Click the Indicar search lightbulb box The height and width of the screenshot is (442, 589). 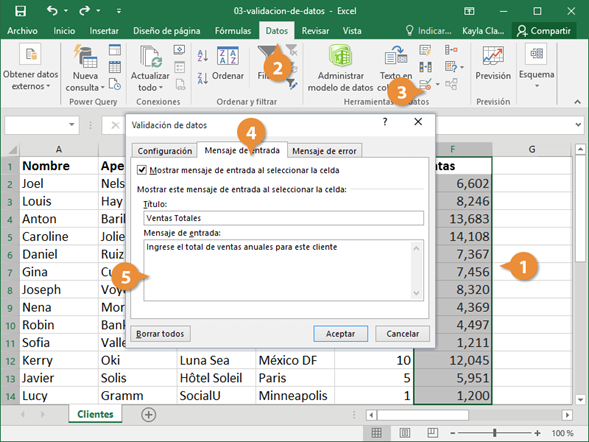coord(429,31)
